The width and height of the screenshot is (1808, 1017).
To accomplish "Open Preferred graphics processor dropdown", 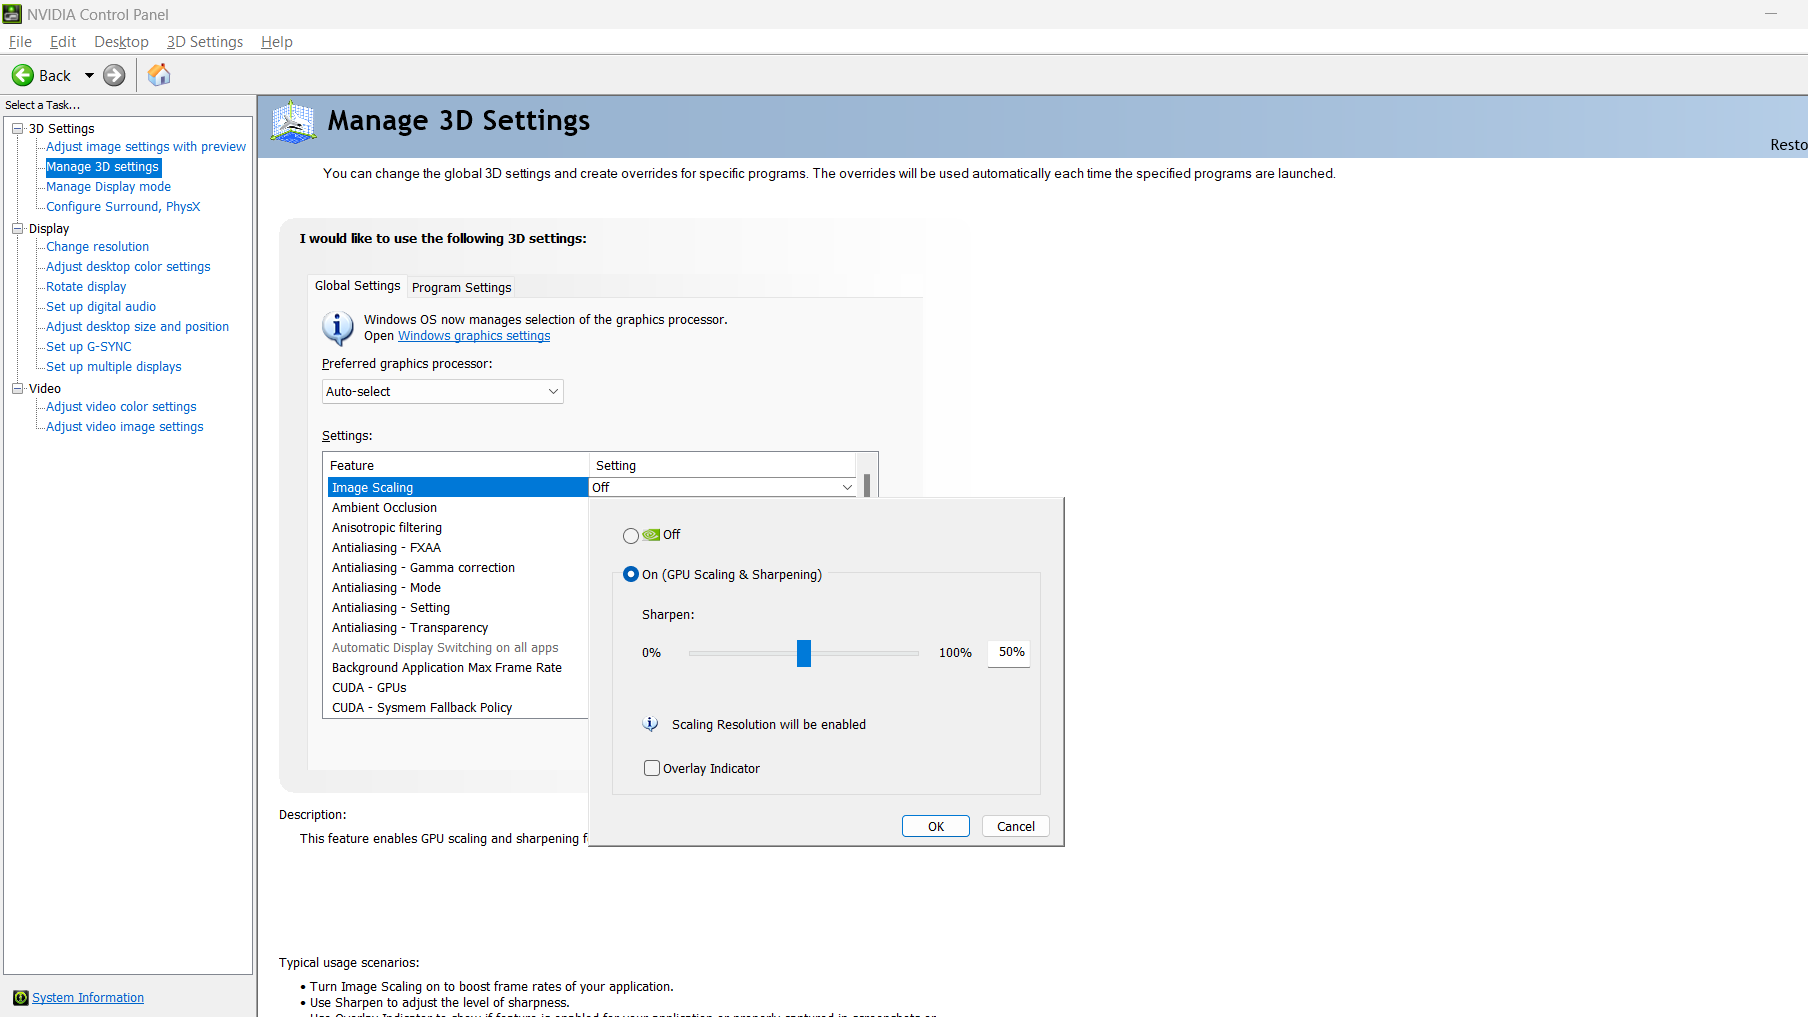I will click(443, 392).
